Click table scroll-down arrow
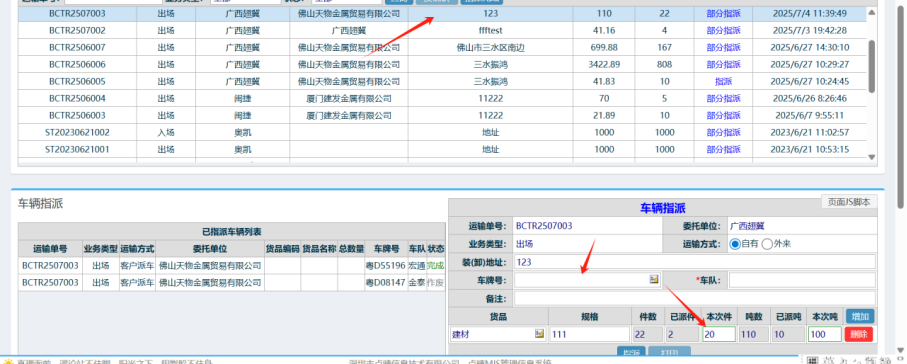 point(872,157)
